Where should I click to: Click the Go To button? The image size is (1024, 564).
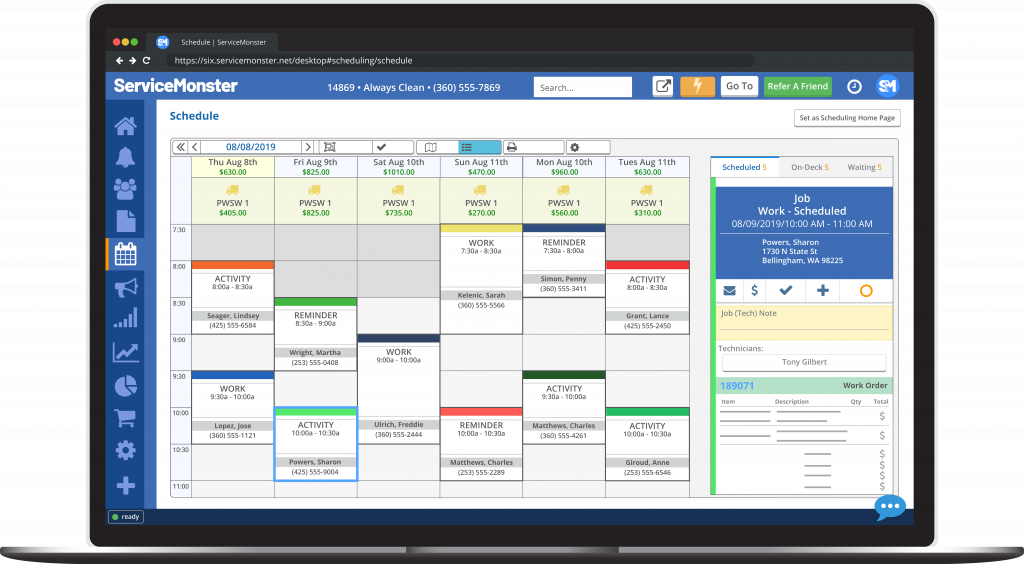click(x=739, y=86)
